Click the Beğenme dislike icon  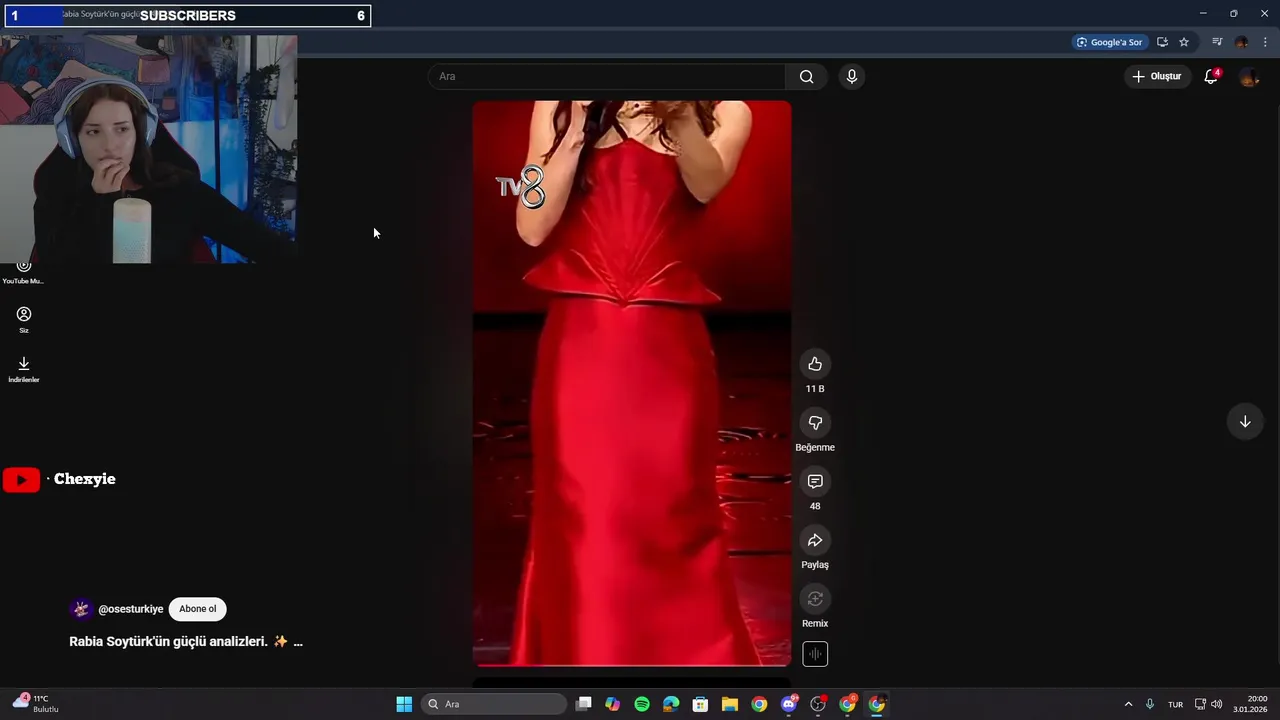(x=815, y=423)
